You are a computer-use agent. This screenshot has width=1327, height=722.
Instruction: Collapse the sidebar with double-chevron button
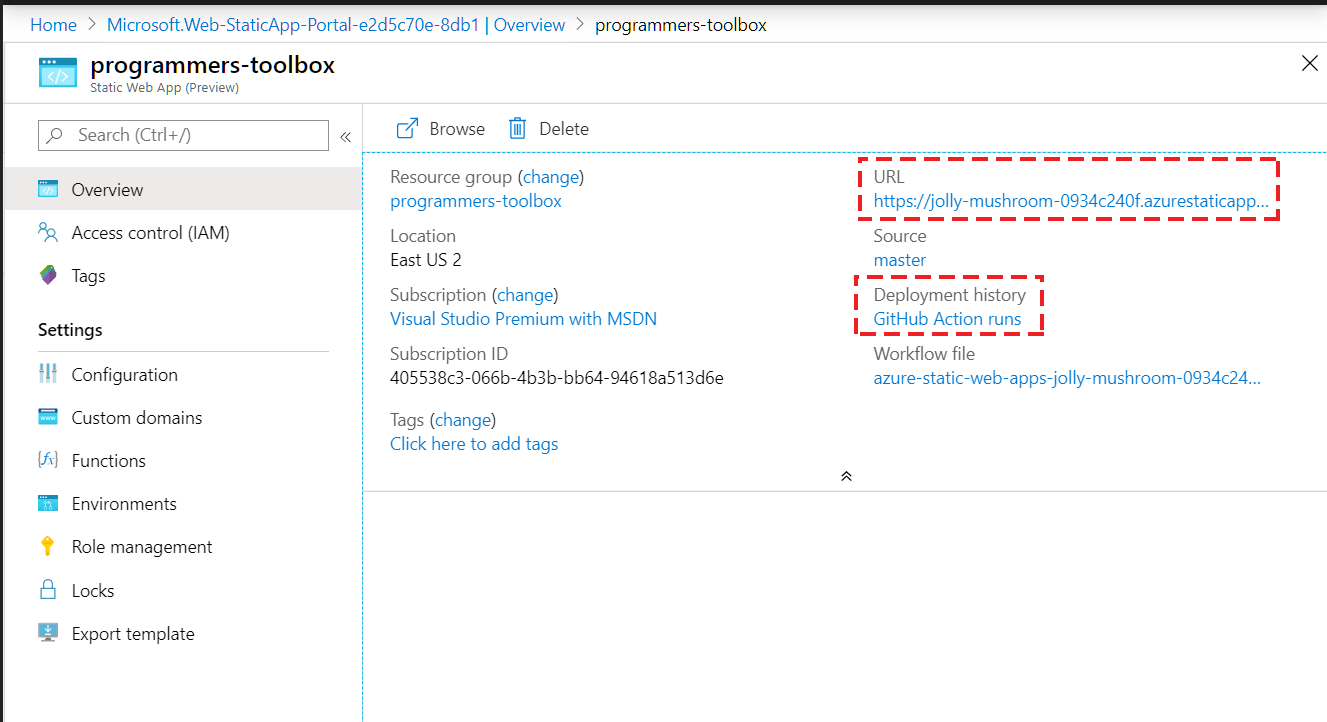tap(345, 137)
